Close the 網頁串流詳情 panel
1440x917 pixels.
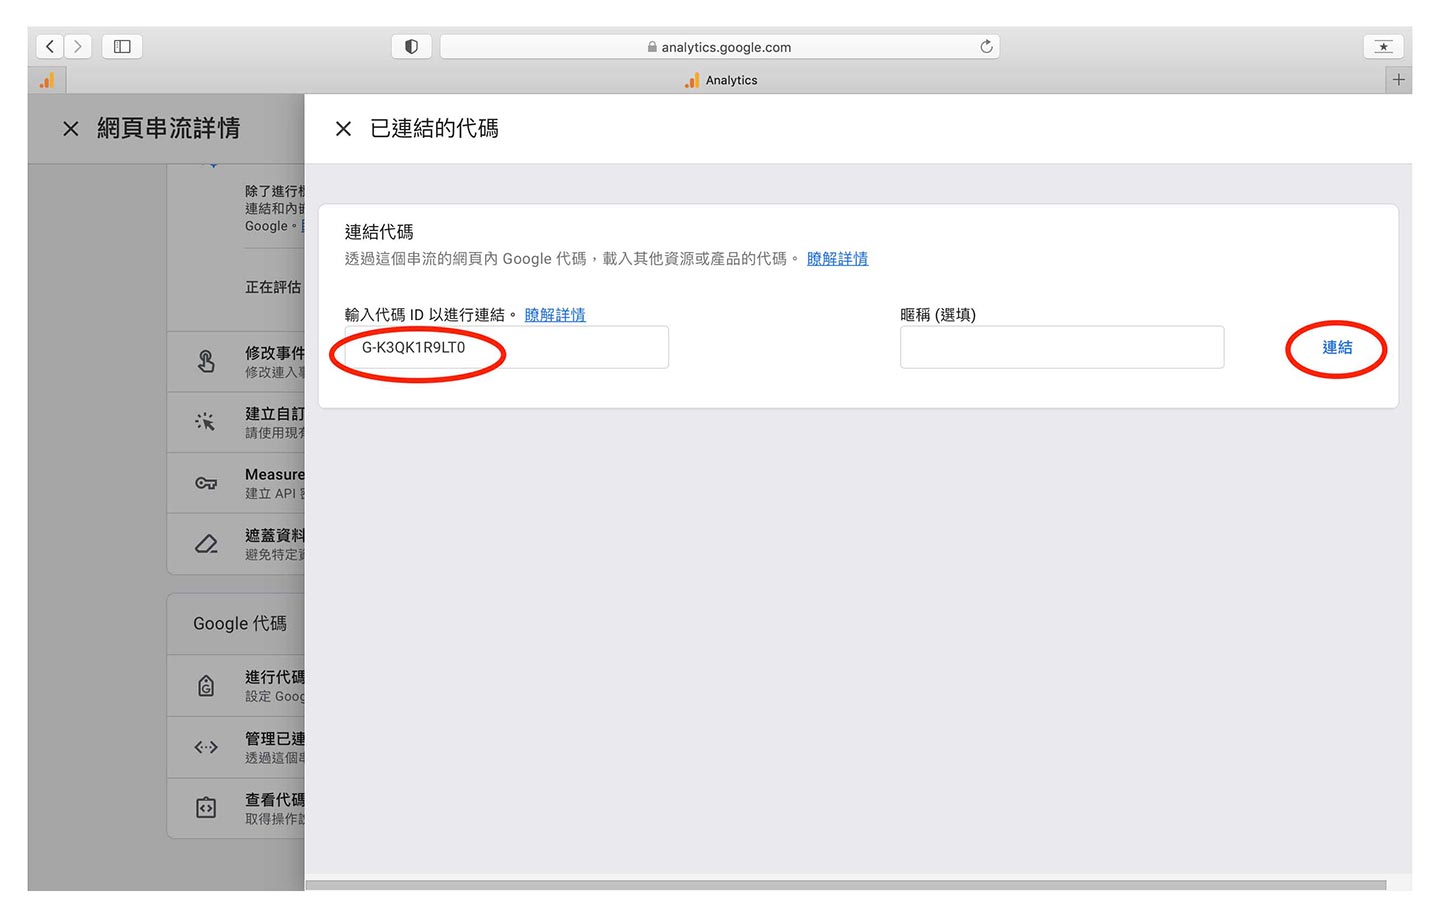tap(71, 129)
